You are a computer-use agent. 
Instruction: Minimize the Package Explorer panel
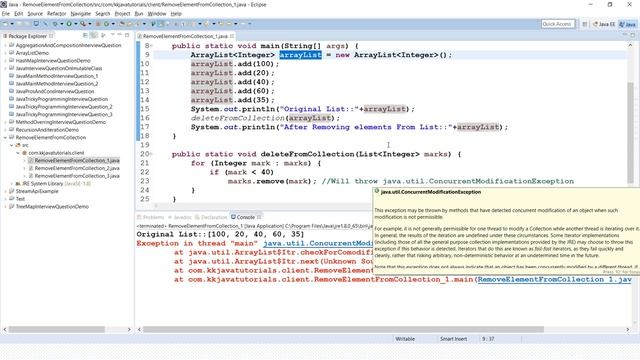coord(119,35)
